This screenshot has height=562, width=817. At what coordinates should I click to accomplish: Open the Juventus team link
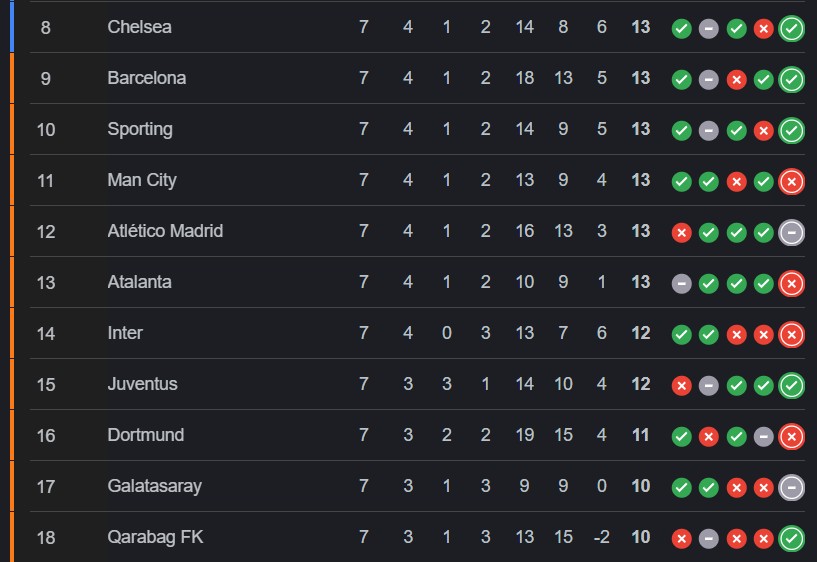point(142,384)
